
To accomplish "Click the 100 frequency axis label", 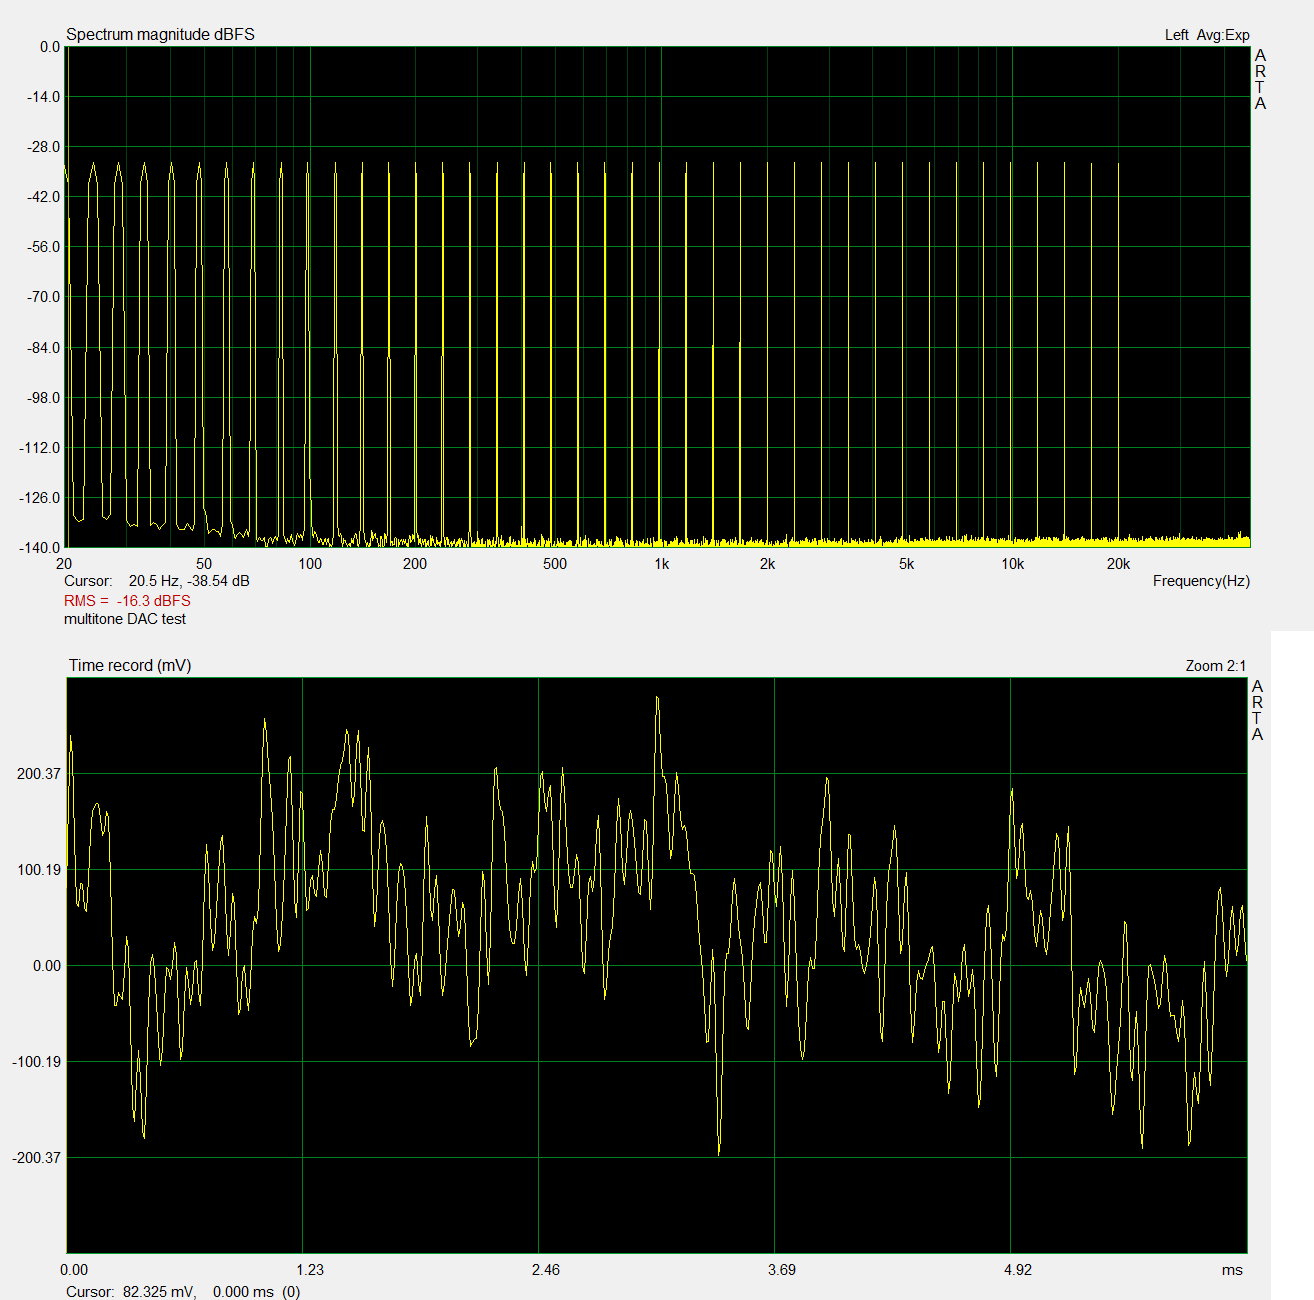I will (310, 564).
